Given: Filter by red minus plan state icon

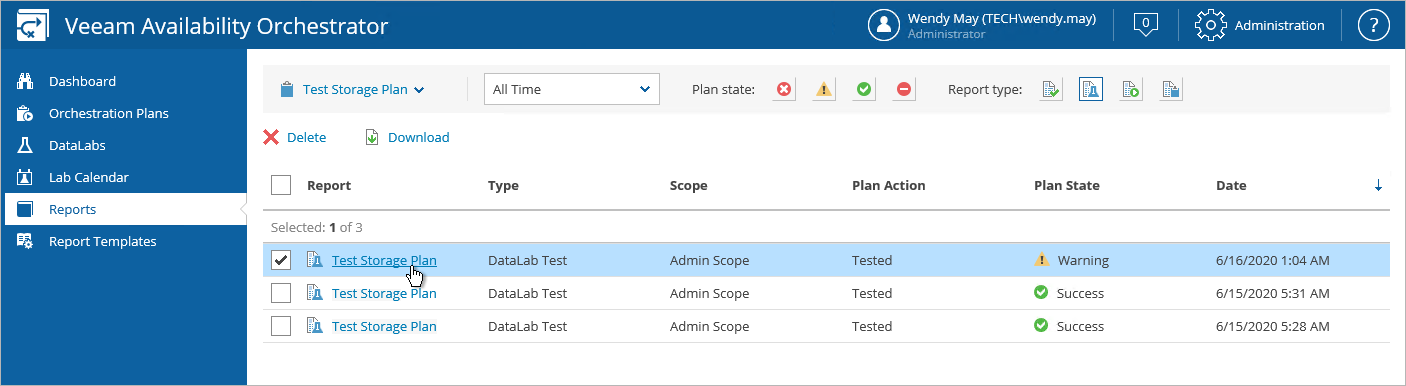Looking at the screenshot, I should 904,89.
